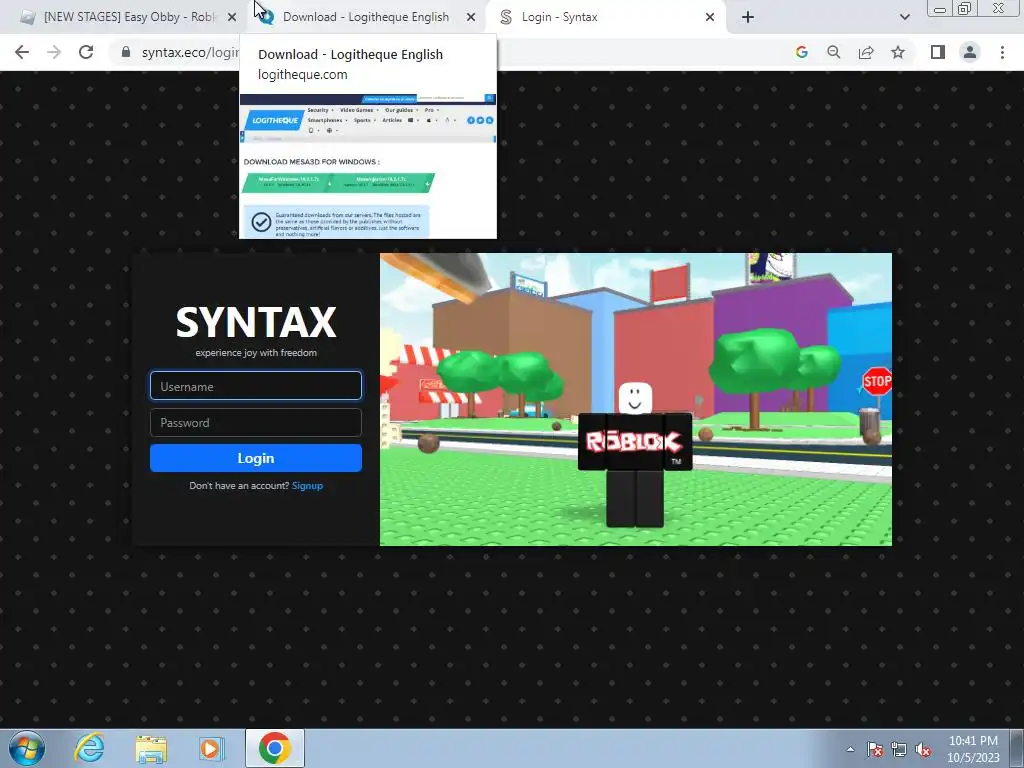This screenshot has height=768, width=1024.
Task: Open Windows Explorer folder from taskbar
Action: pos(151,748)
